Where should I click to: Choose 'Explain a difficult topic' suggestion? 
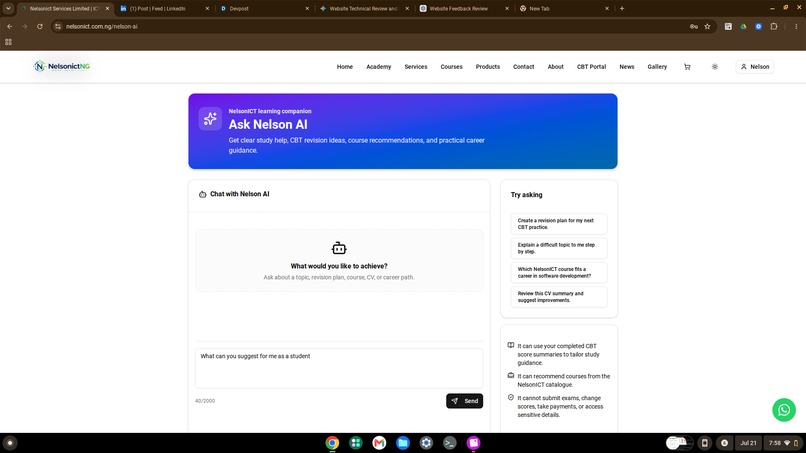point(559,248)
